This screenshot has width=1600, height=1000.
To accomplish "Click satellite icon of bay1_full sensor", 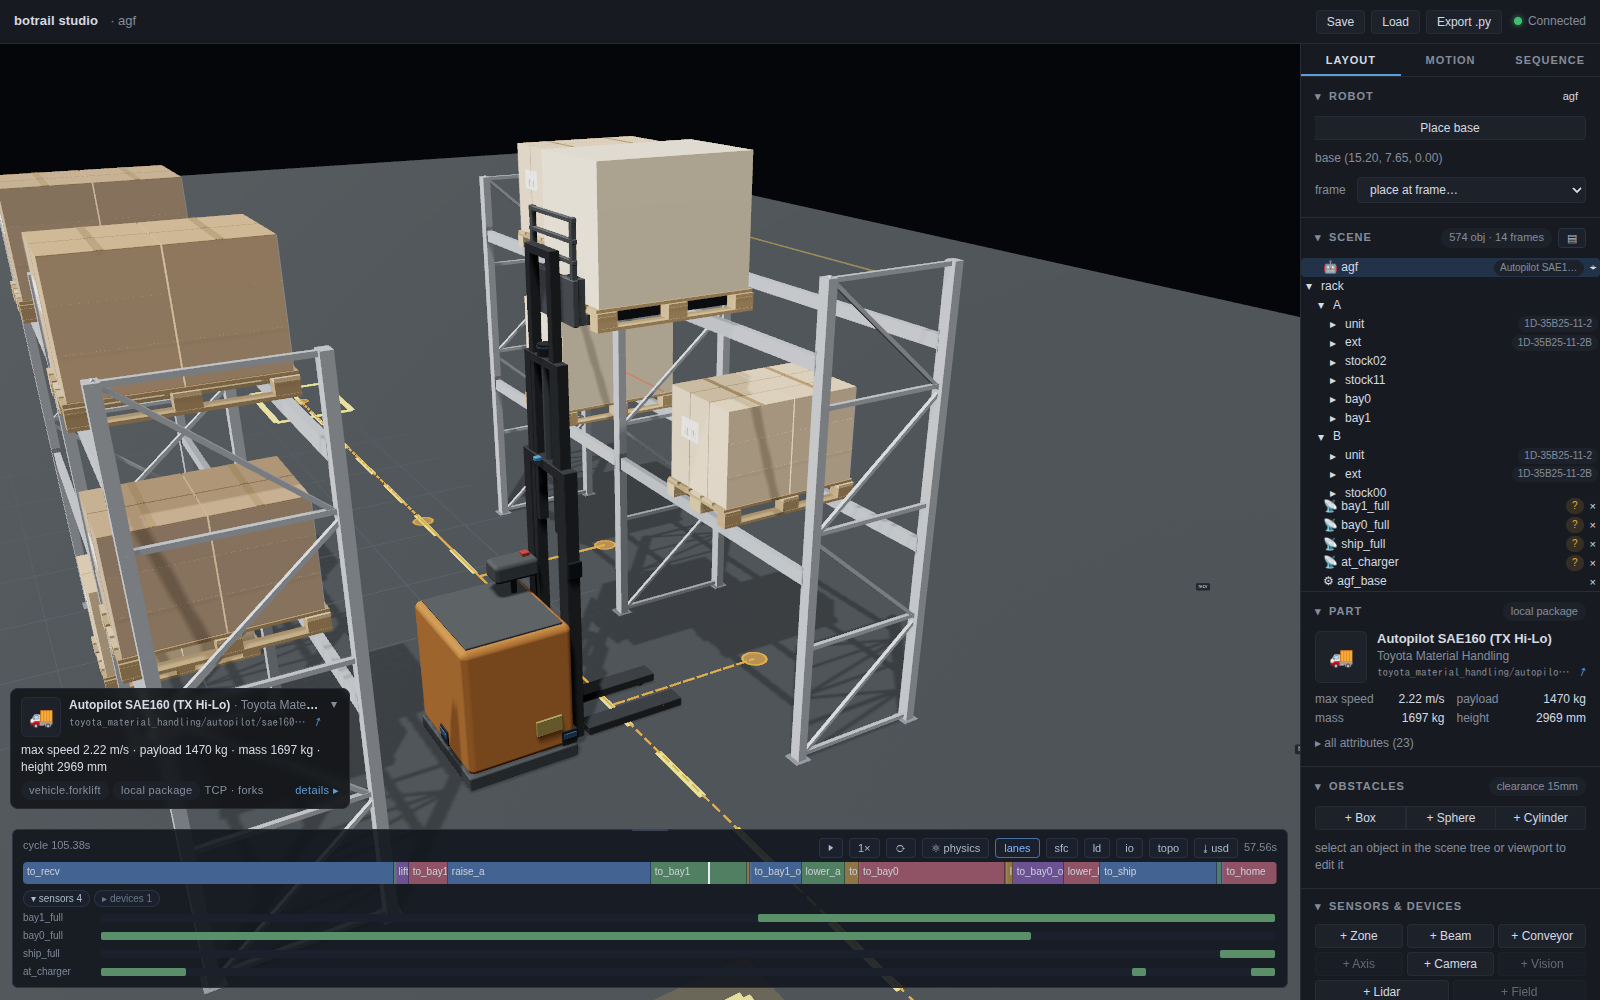I will [1330, 506].
